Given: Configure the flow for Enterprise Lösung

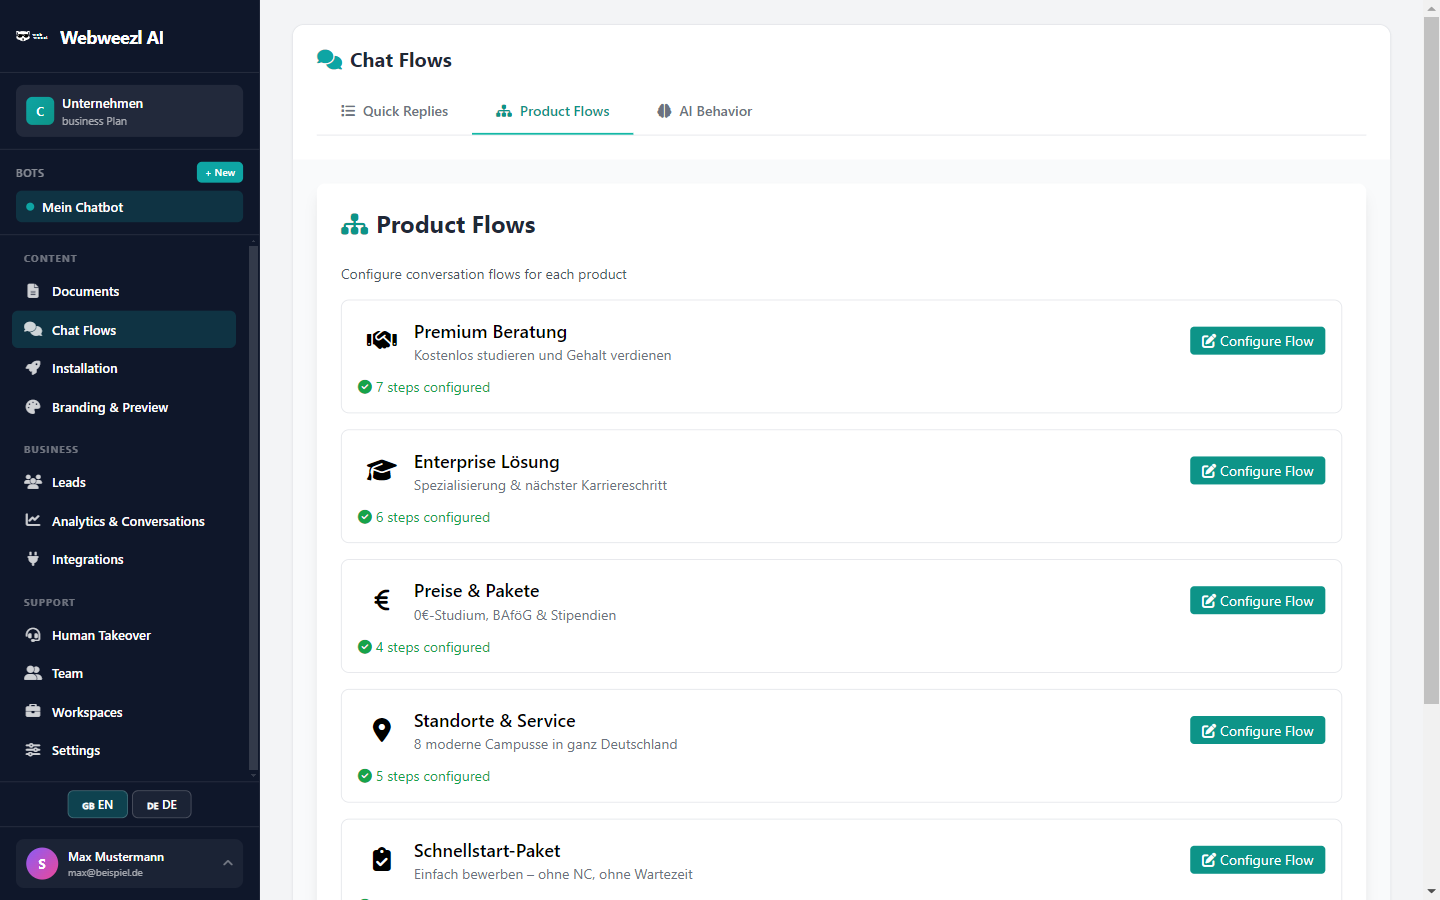Looking at the screenshot, I should (1257, 470).
